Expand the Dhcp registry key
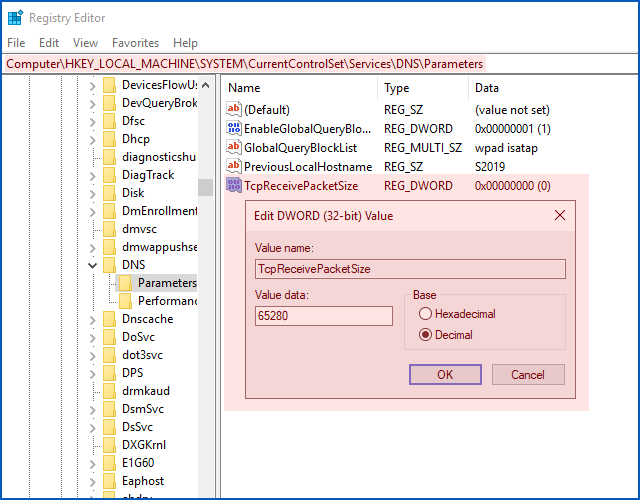Image resolution: width=640 pixels, height=500 pixels. pyautogui.click(x=93, y=140)
